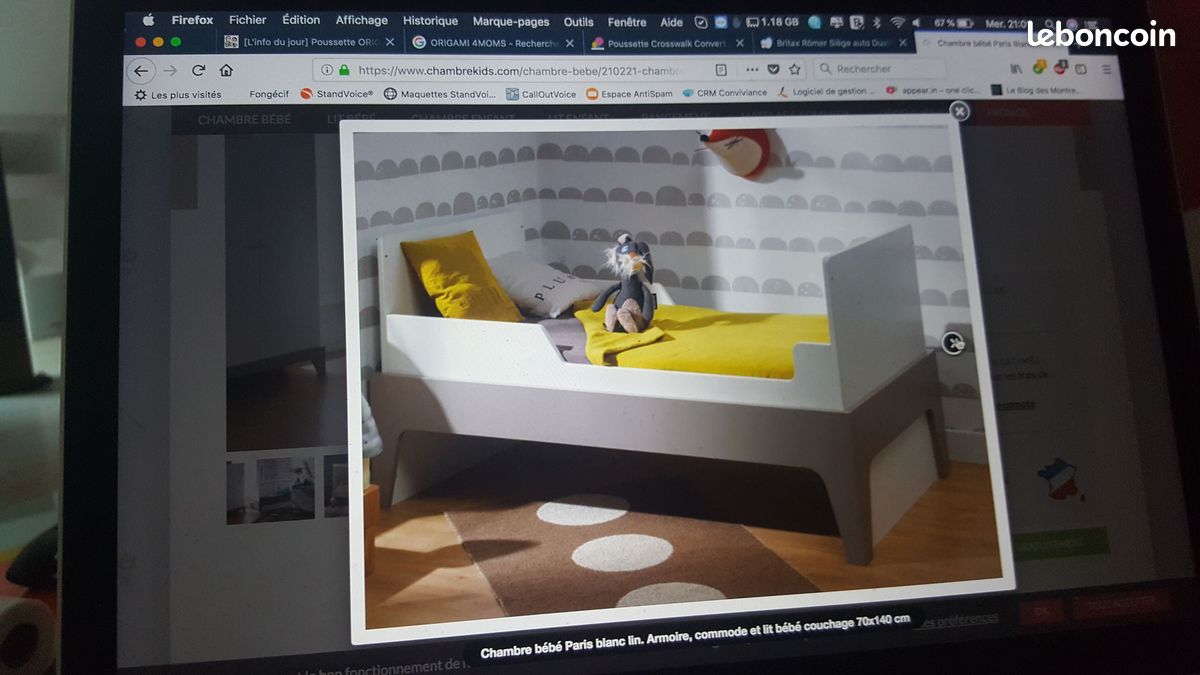
Task: Open the Firefox hamburger menu
Action: pos(1106,70)
